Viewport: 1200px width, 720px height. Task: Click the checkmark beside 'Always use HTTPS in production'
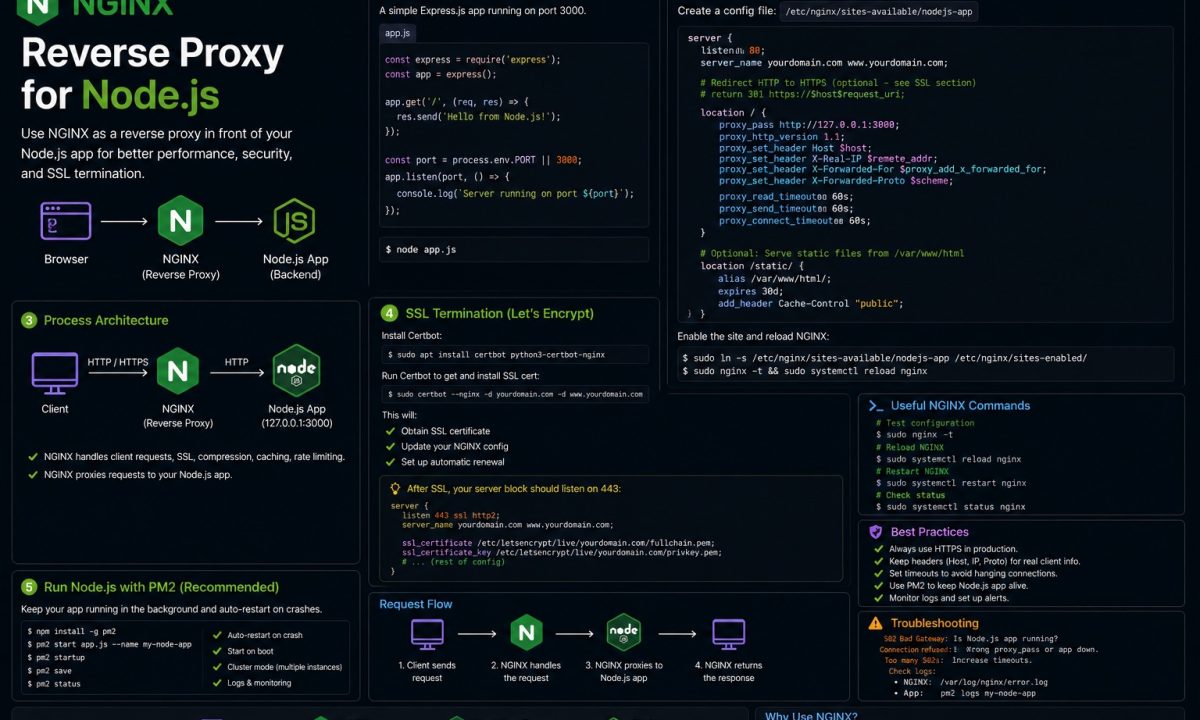[879, 549]
